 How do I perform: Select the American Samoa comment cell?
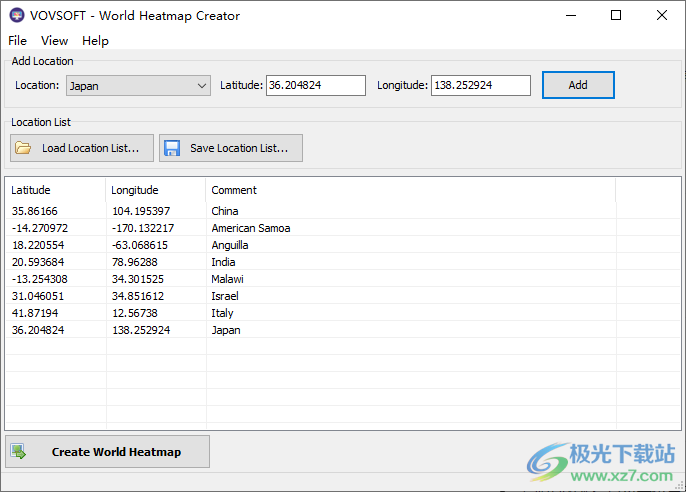pyautogui.click(x=251, y=228)
